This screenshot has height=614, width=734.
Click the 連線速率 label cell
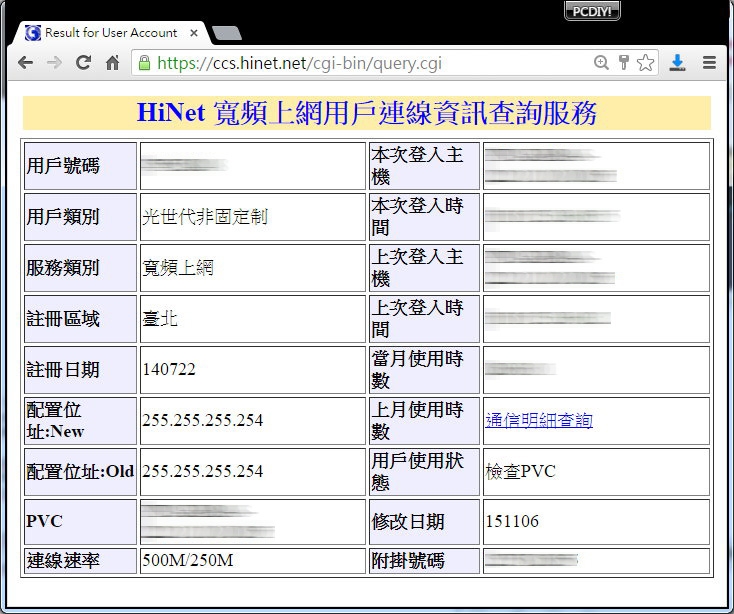(80, 561)
